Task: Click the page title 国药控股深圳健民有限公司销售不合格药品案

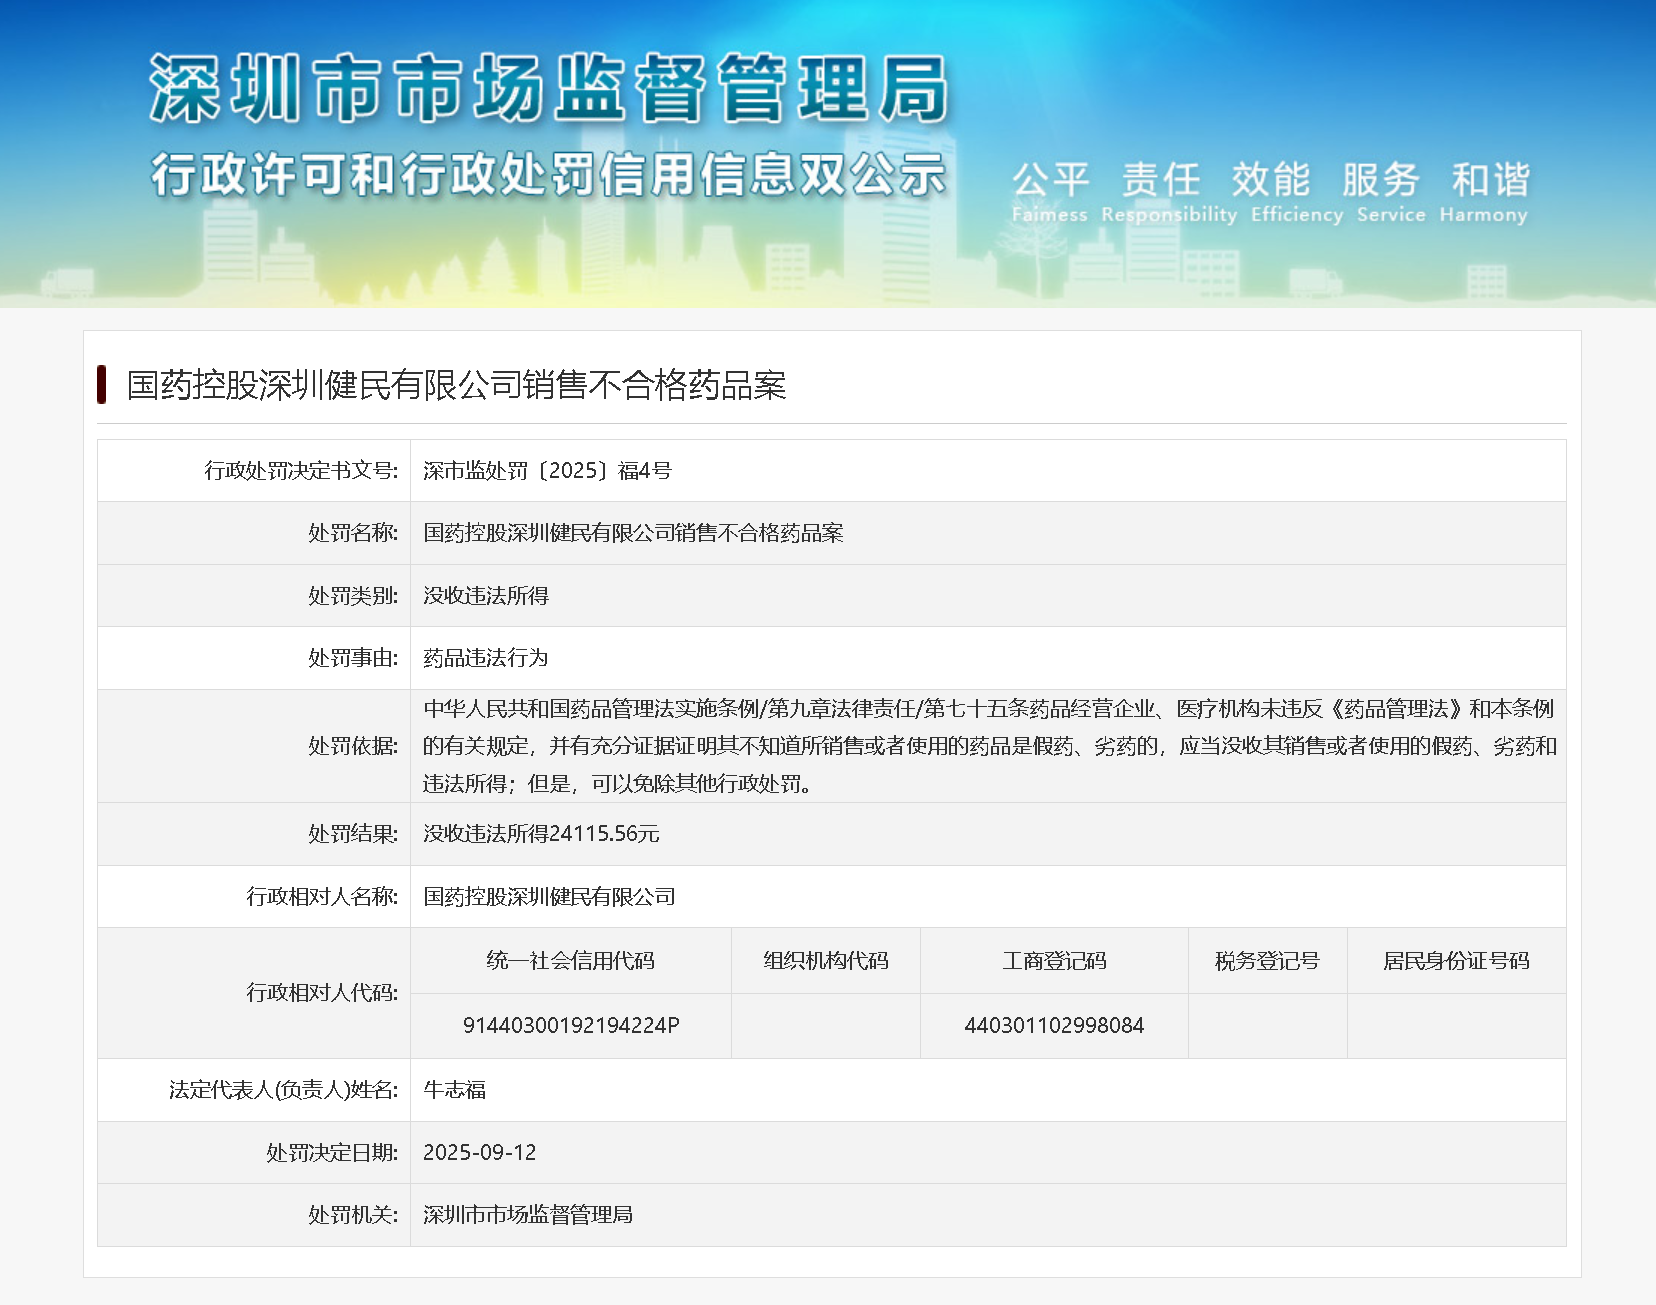Action: pyautogui.click(x=456, y=385)
